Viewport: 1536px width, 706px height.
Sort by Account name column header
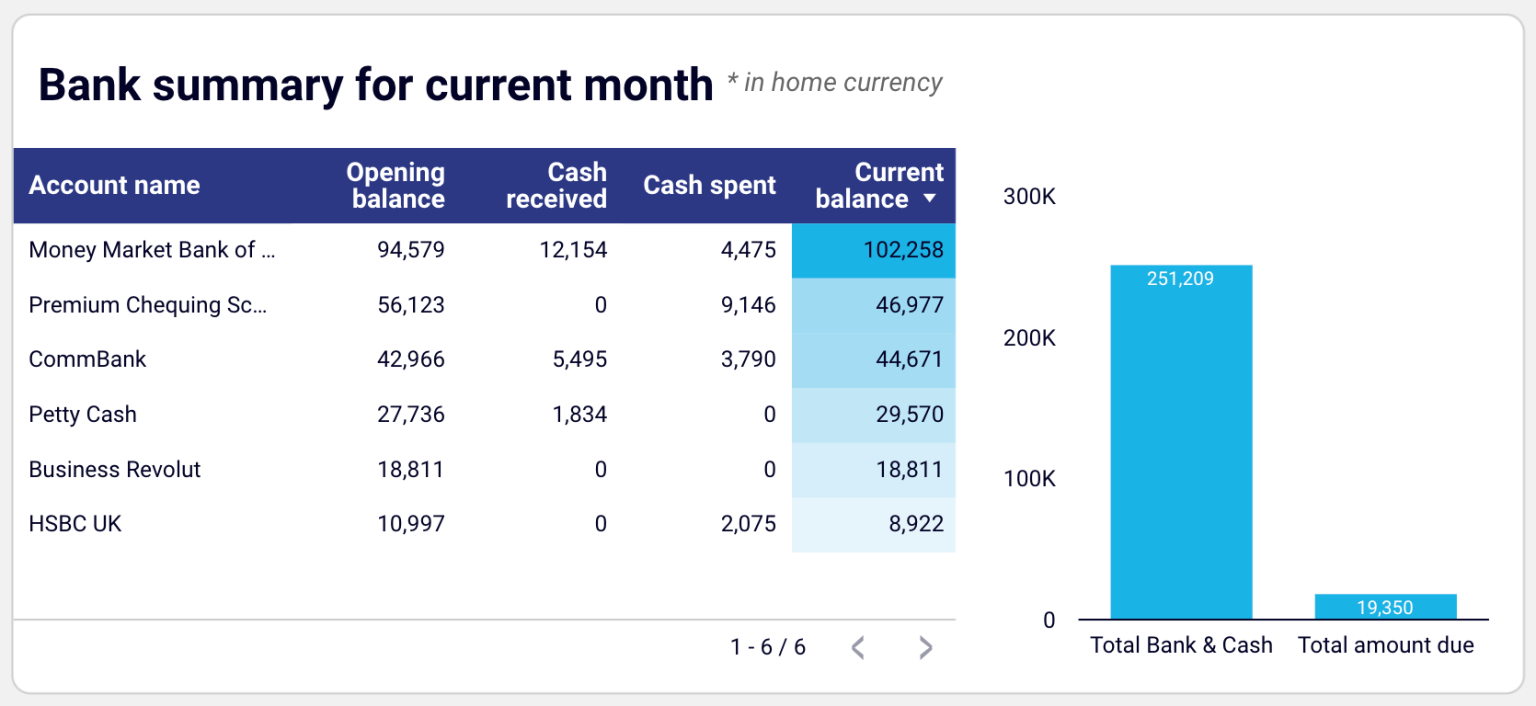tap(114, 185)
